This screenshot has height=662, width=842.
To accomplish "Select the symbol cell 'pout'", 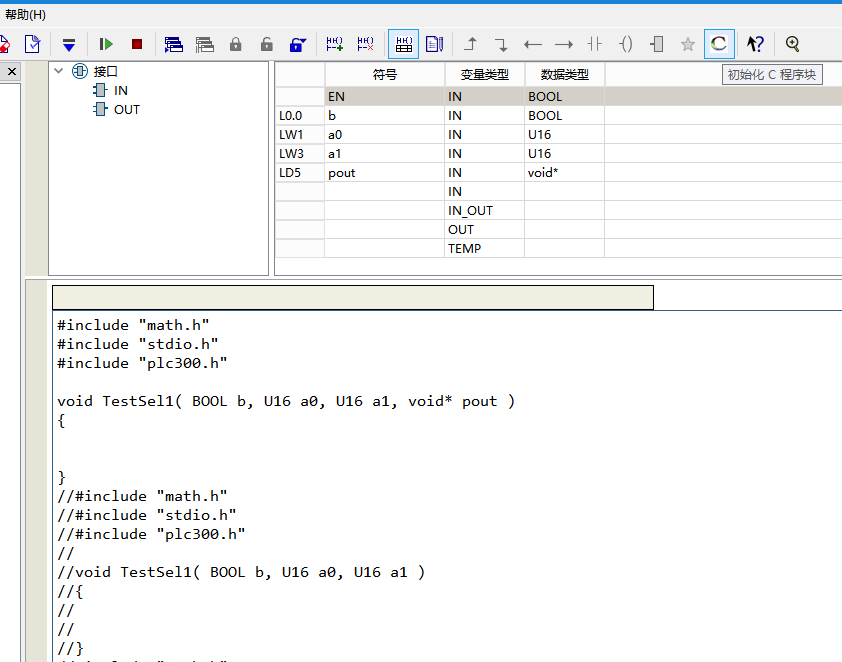I will point(384,173).
